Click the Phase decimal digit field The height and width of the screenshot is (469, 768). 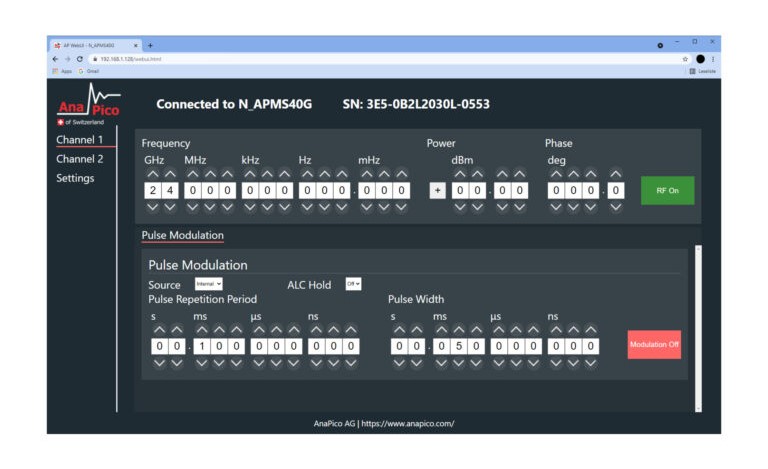616,190
